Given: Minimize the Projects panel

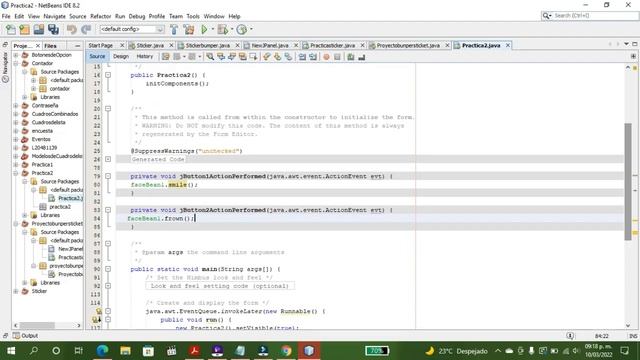Looking at the screenshot, I should (x=78, y=46).
